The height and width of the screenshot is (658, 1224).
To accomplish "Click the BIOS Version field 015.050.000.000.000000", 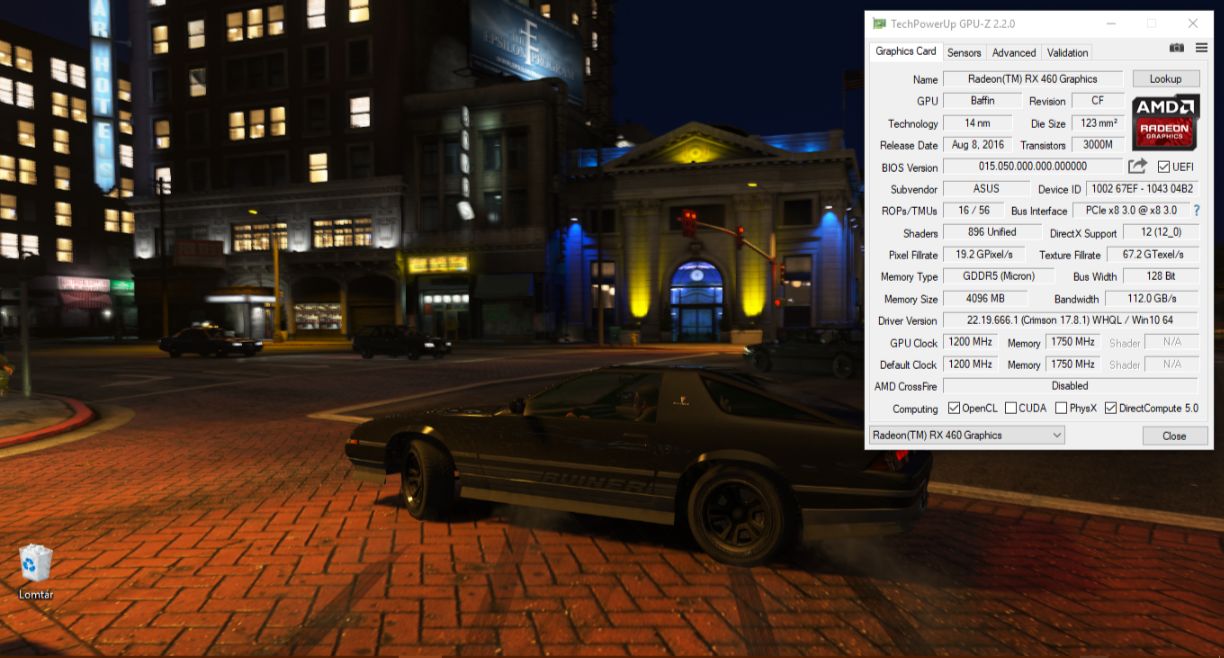I will 1033,167.
